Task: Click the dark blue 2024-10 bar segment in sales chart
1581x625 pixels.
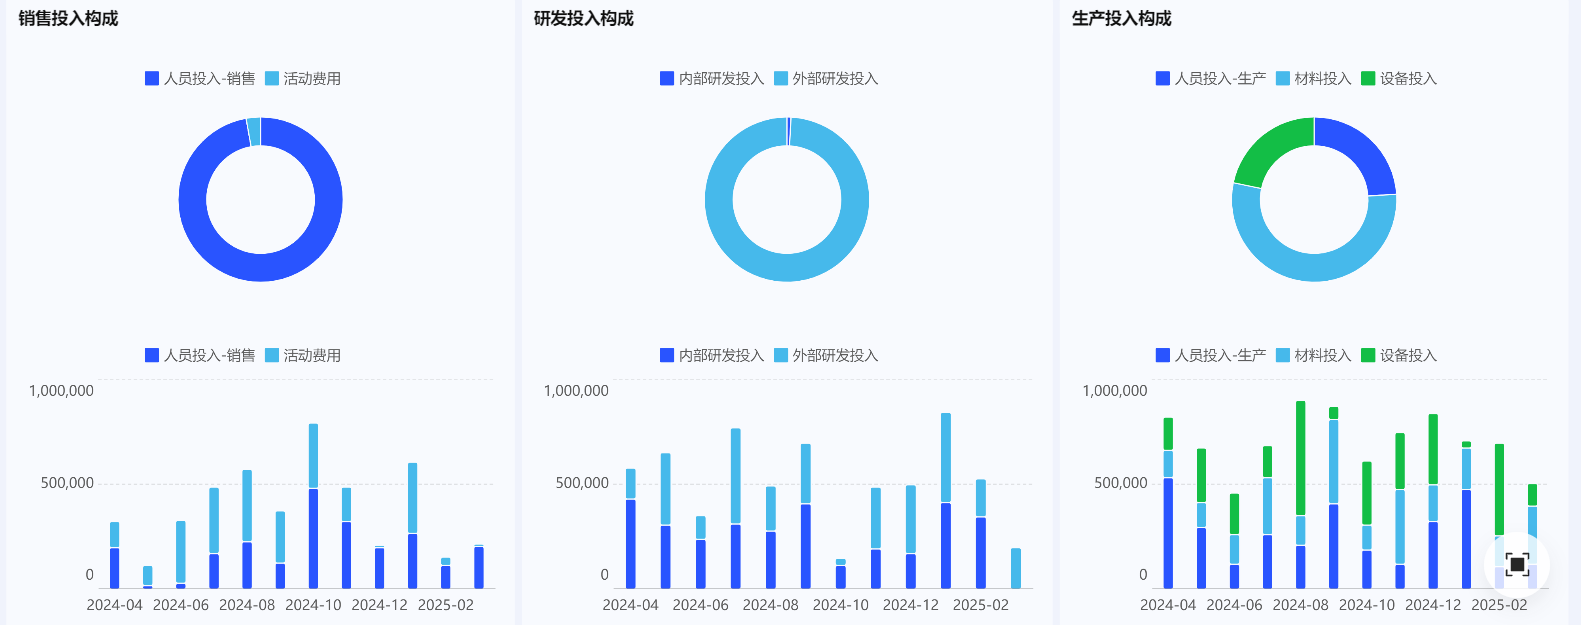Action: click(313, 538)
